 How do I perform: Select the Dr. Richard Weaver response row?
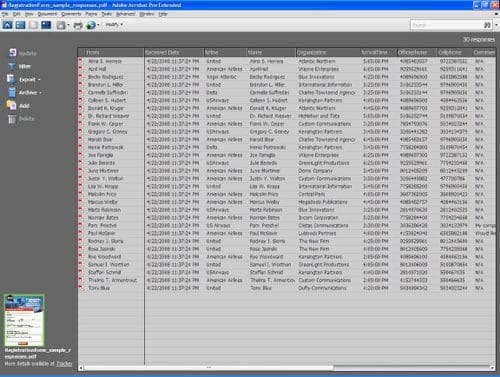(x=287, y=116)
